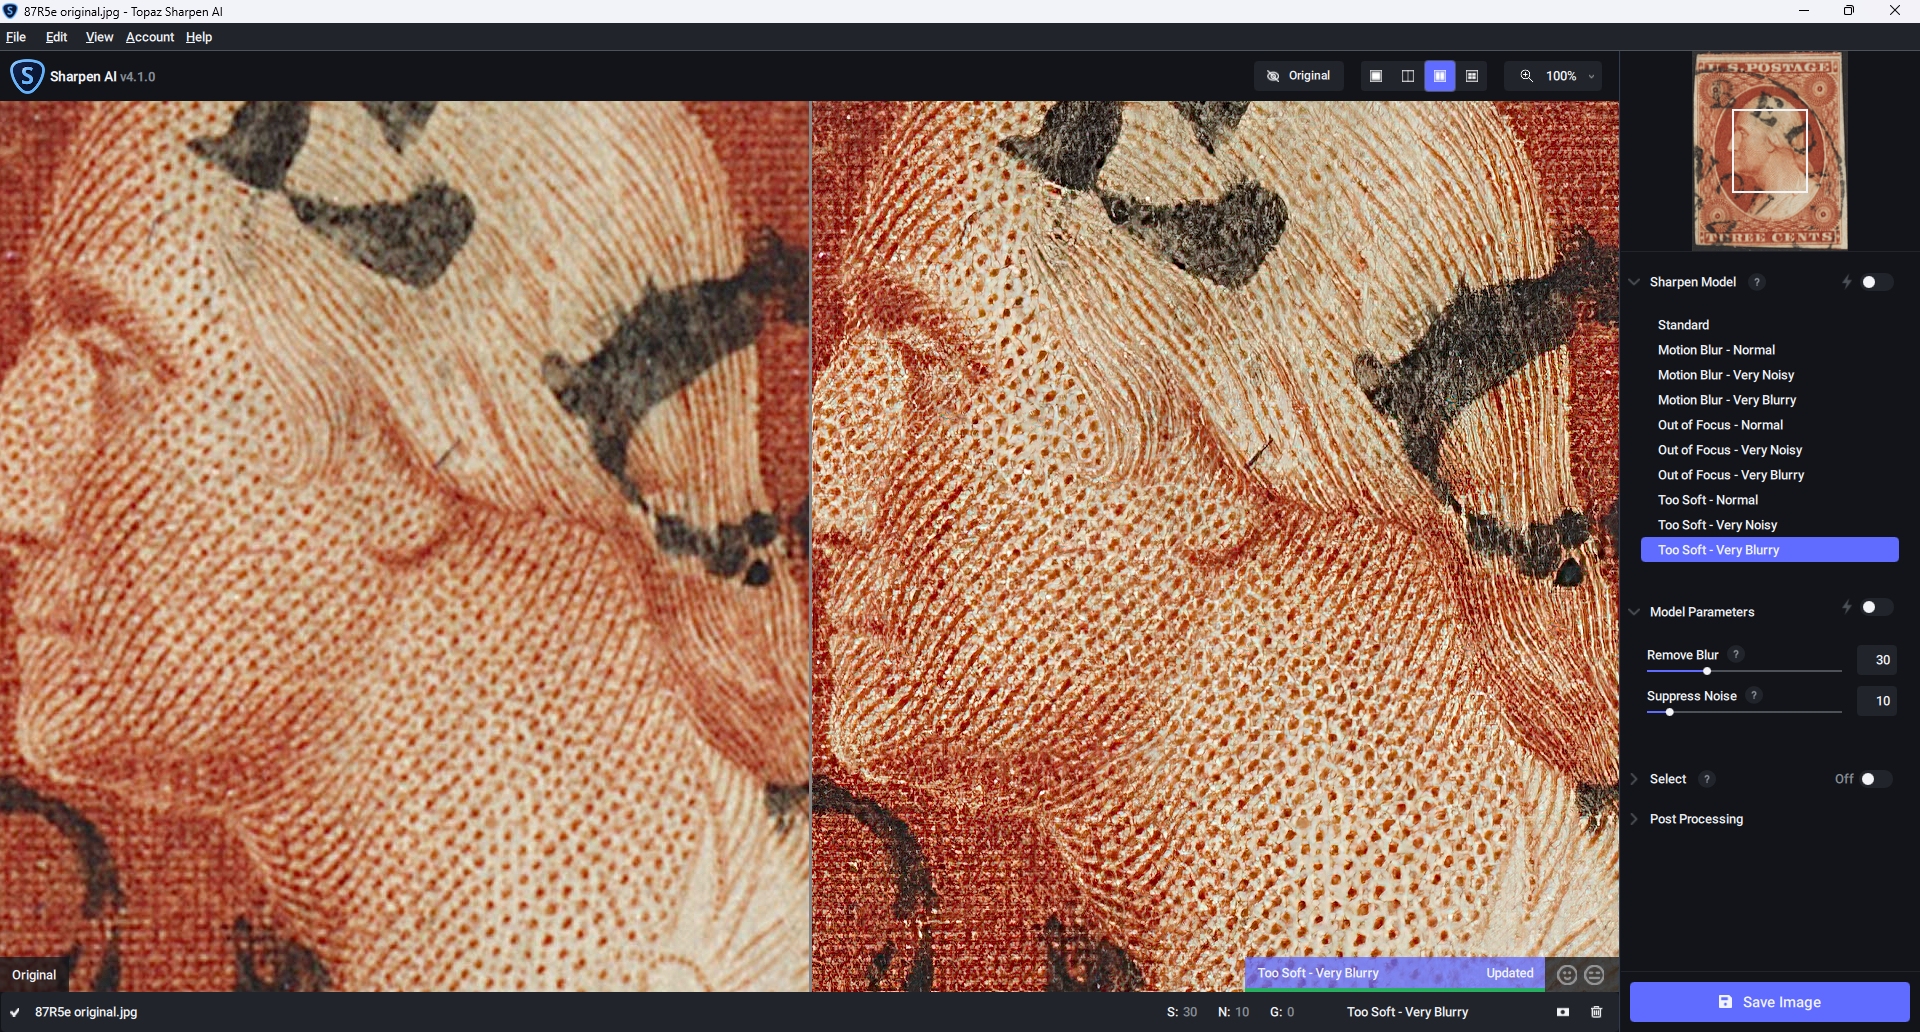Click the S: 30 status value

(1182, 1012)
